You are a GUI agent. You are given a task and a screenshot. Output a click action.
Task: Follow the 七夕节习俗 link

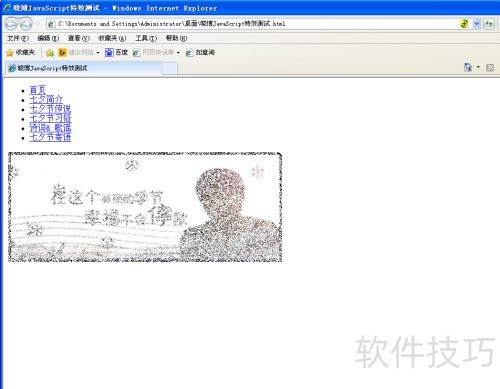pos(50,118)
